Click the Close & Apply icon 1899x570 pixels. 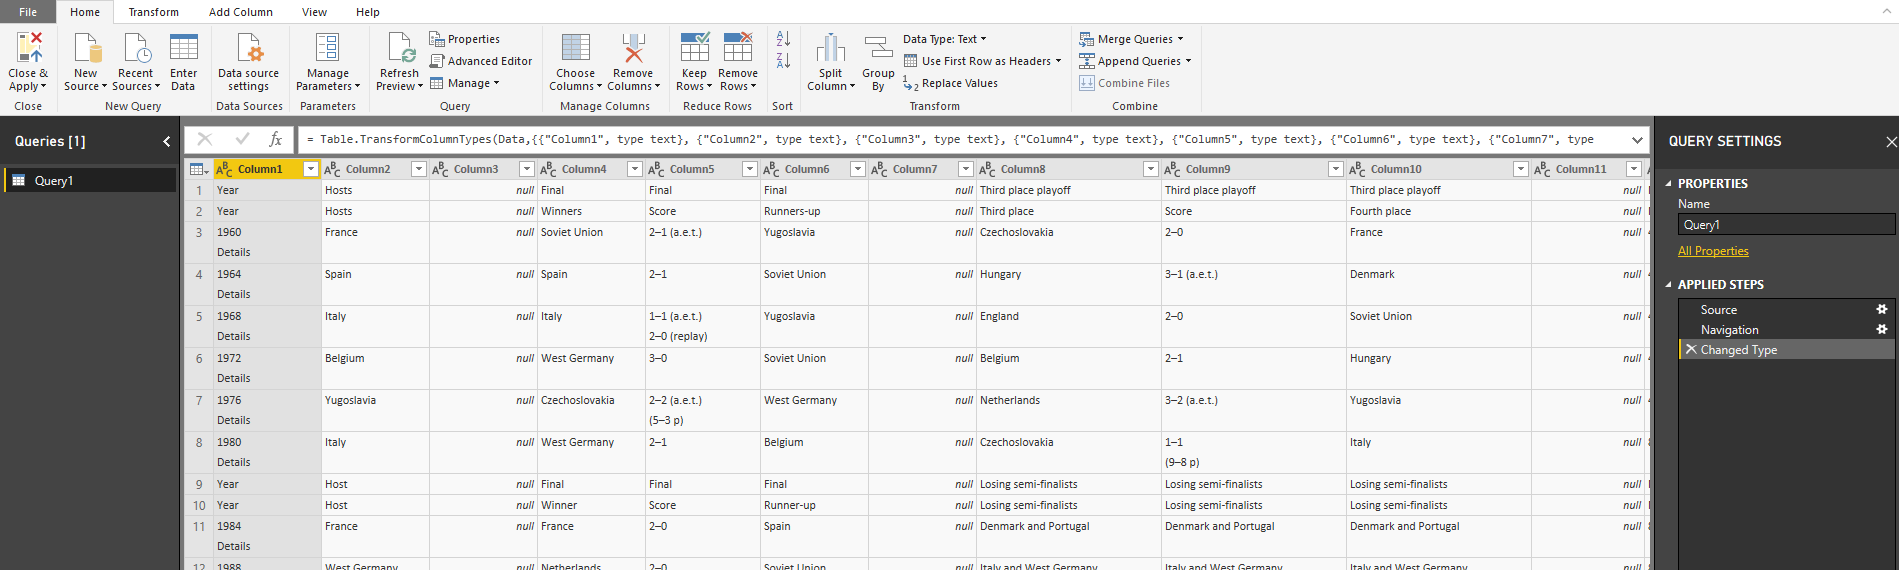29,47
